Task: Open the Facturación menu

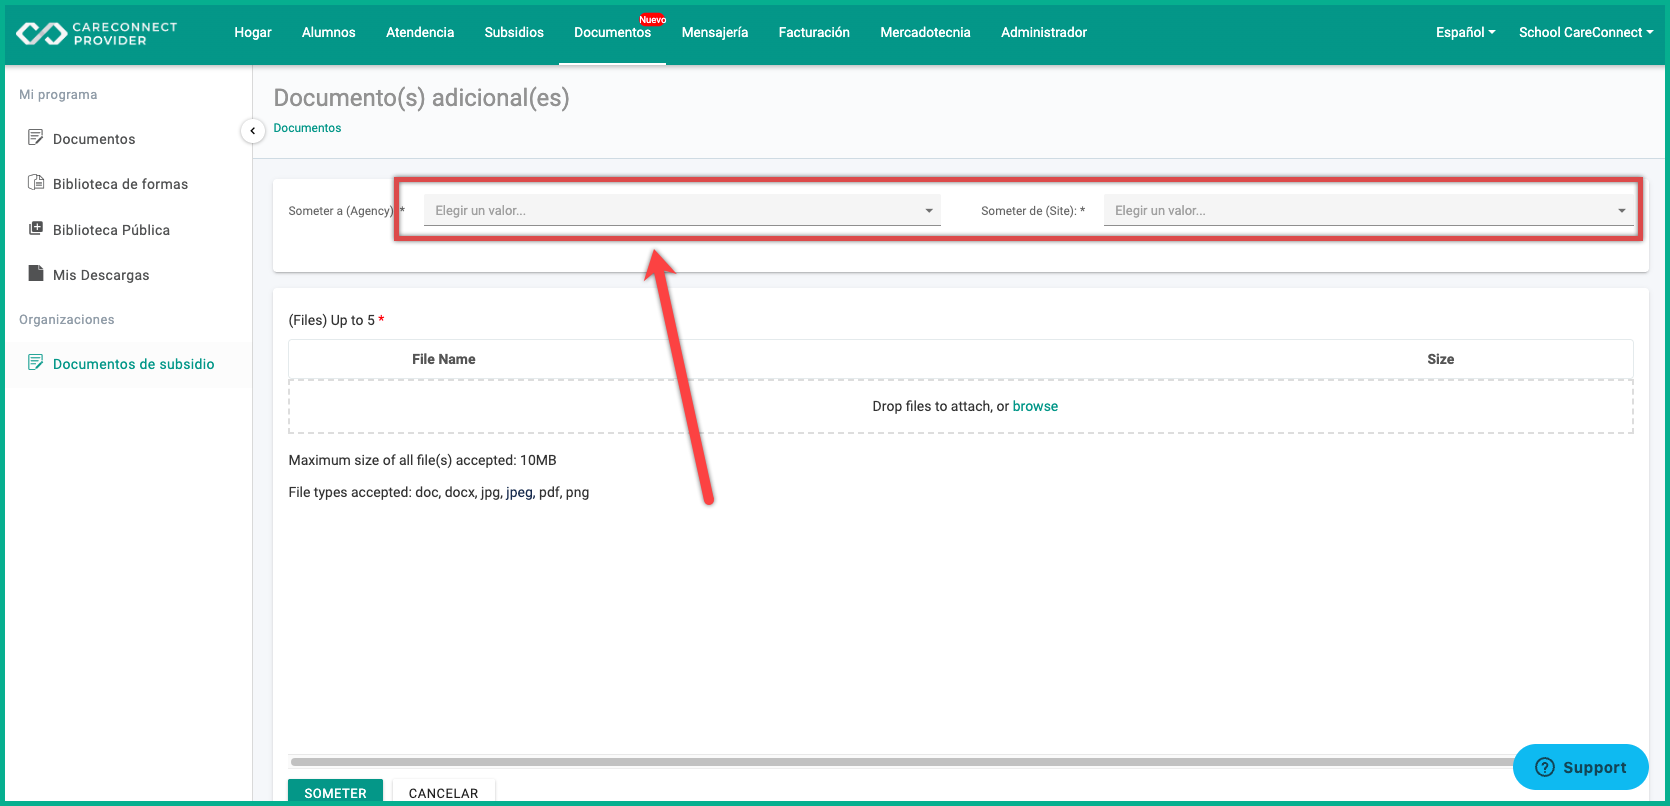Action: click(814, 32)
